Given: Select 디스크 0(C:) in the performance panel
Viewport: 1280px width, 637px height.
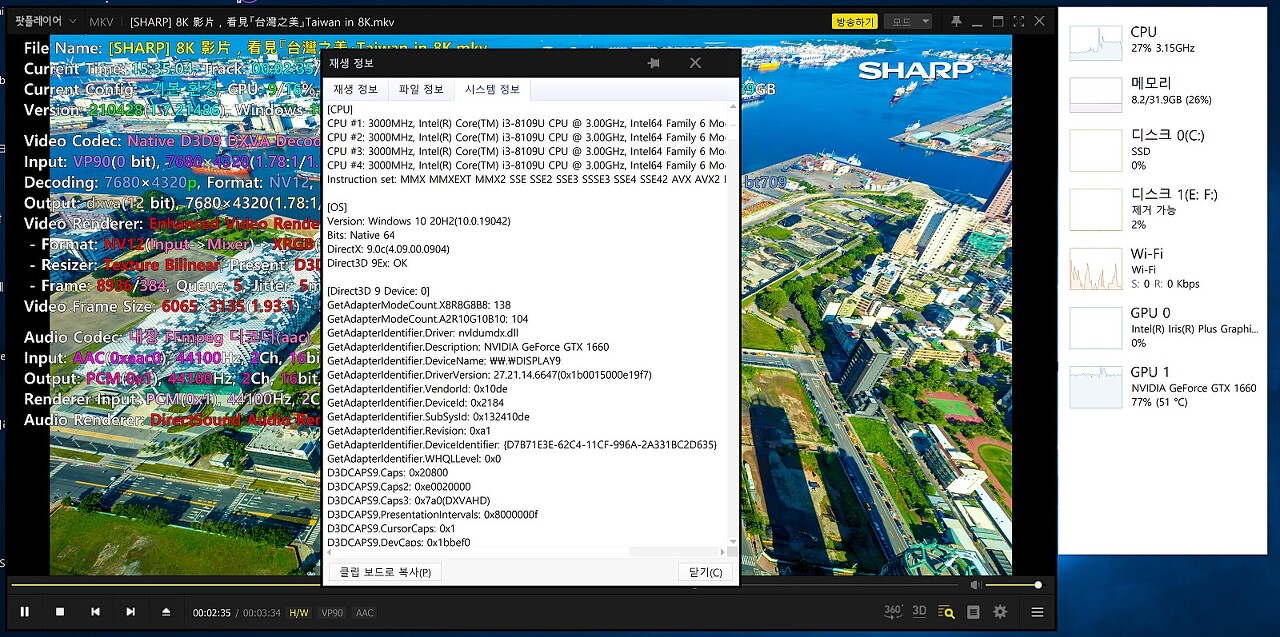Looking at the screenshot, I should click(x=1162, y=150).
